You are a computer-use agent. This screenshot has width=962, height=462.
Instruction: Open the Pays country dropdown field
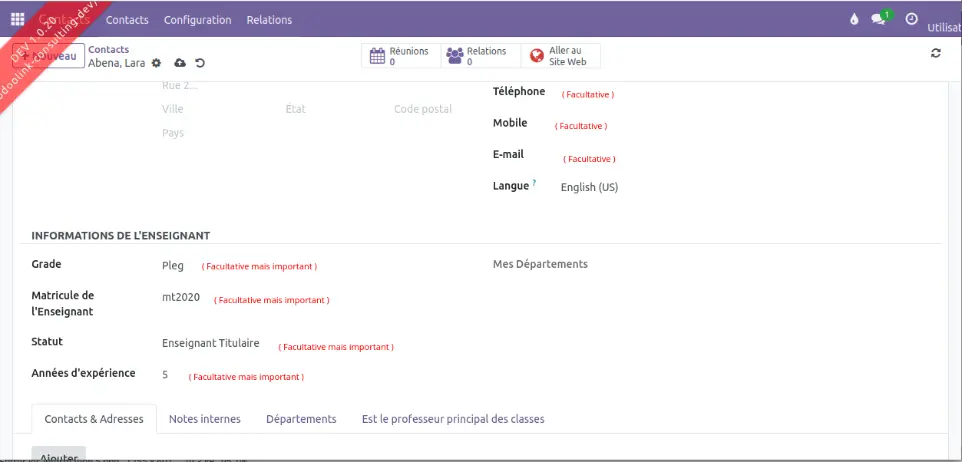coord(300,133)
